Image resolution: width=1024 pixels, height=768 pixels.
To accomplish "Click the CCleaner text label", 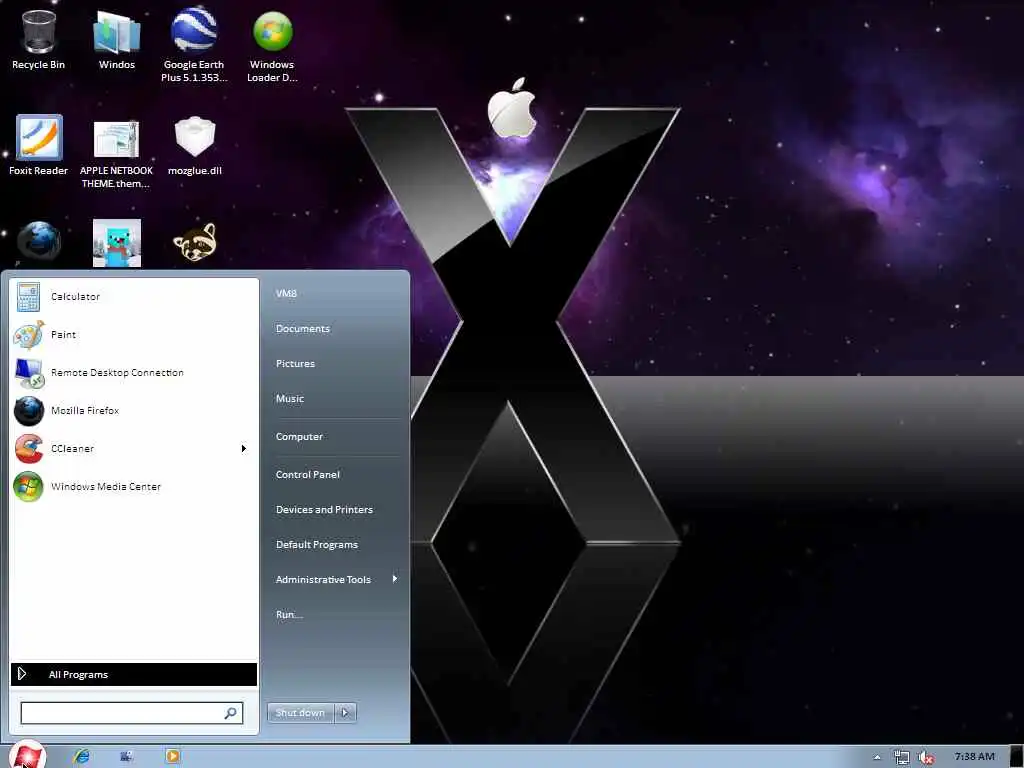I will [72, 449].
